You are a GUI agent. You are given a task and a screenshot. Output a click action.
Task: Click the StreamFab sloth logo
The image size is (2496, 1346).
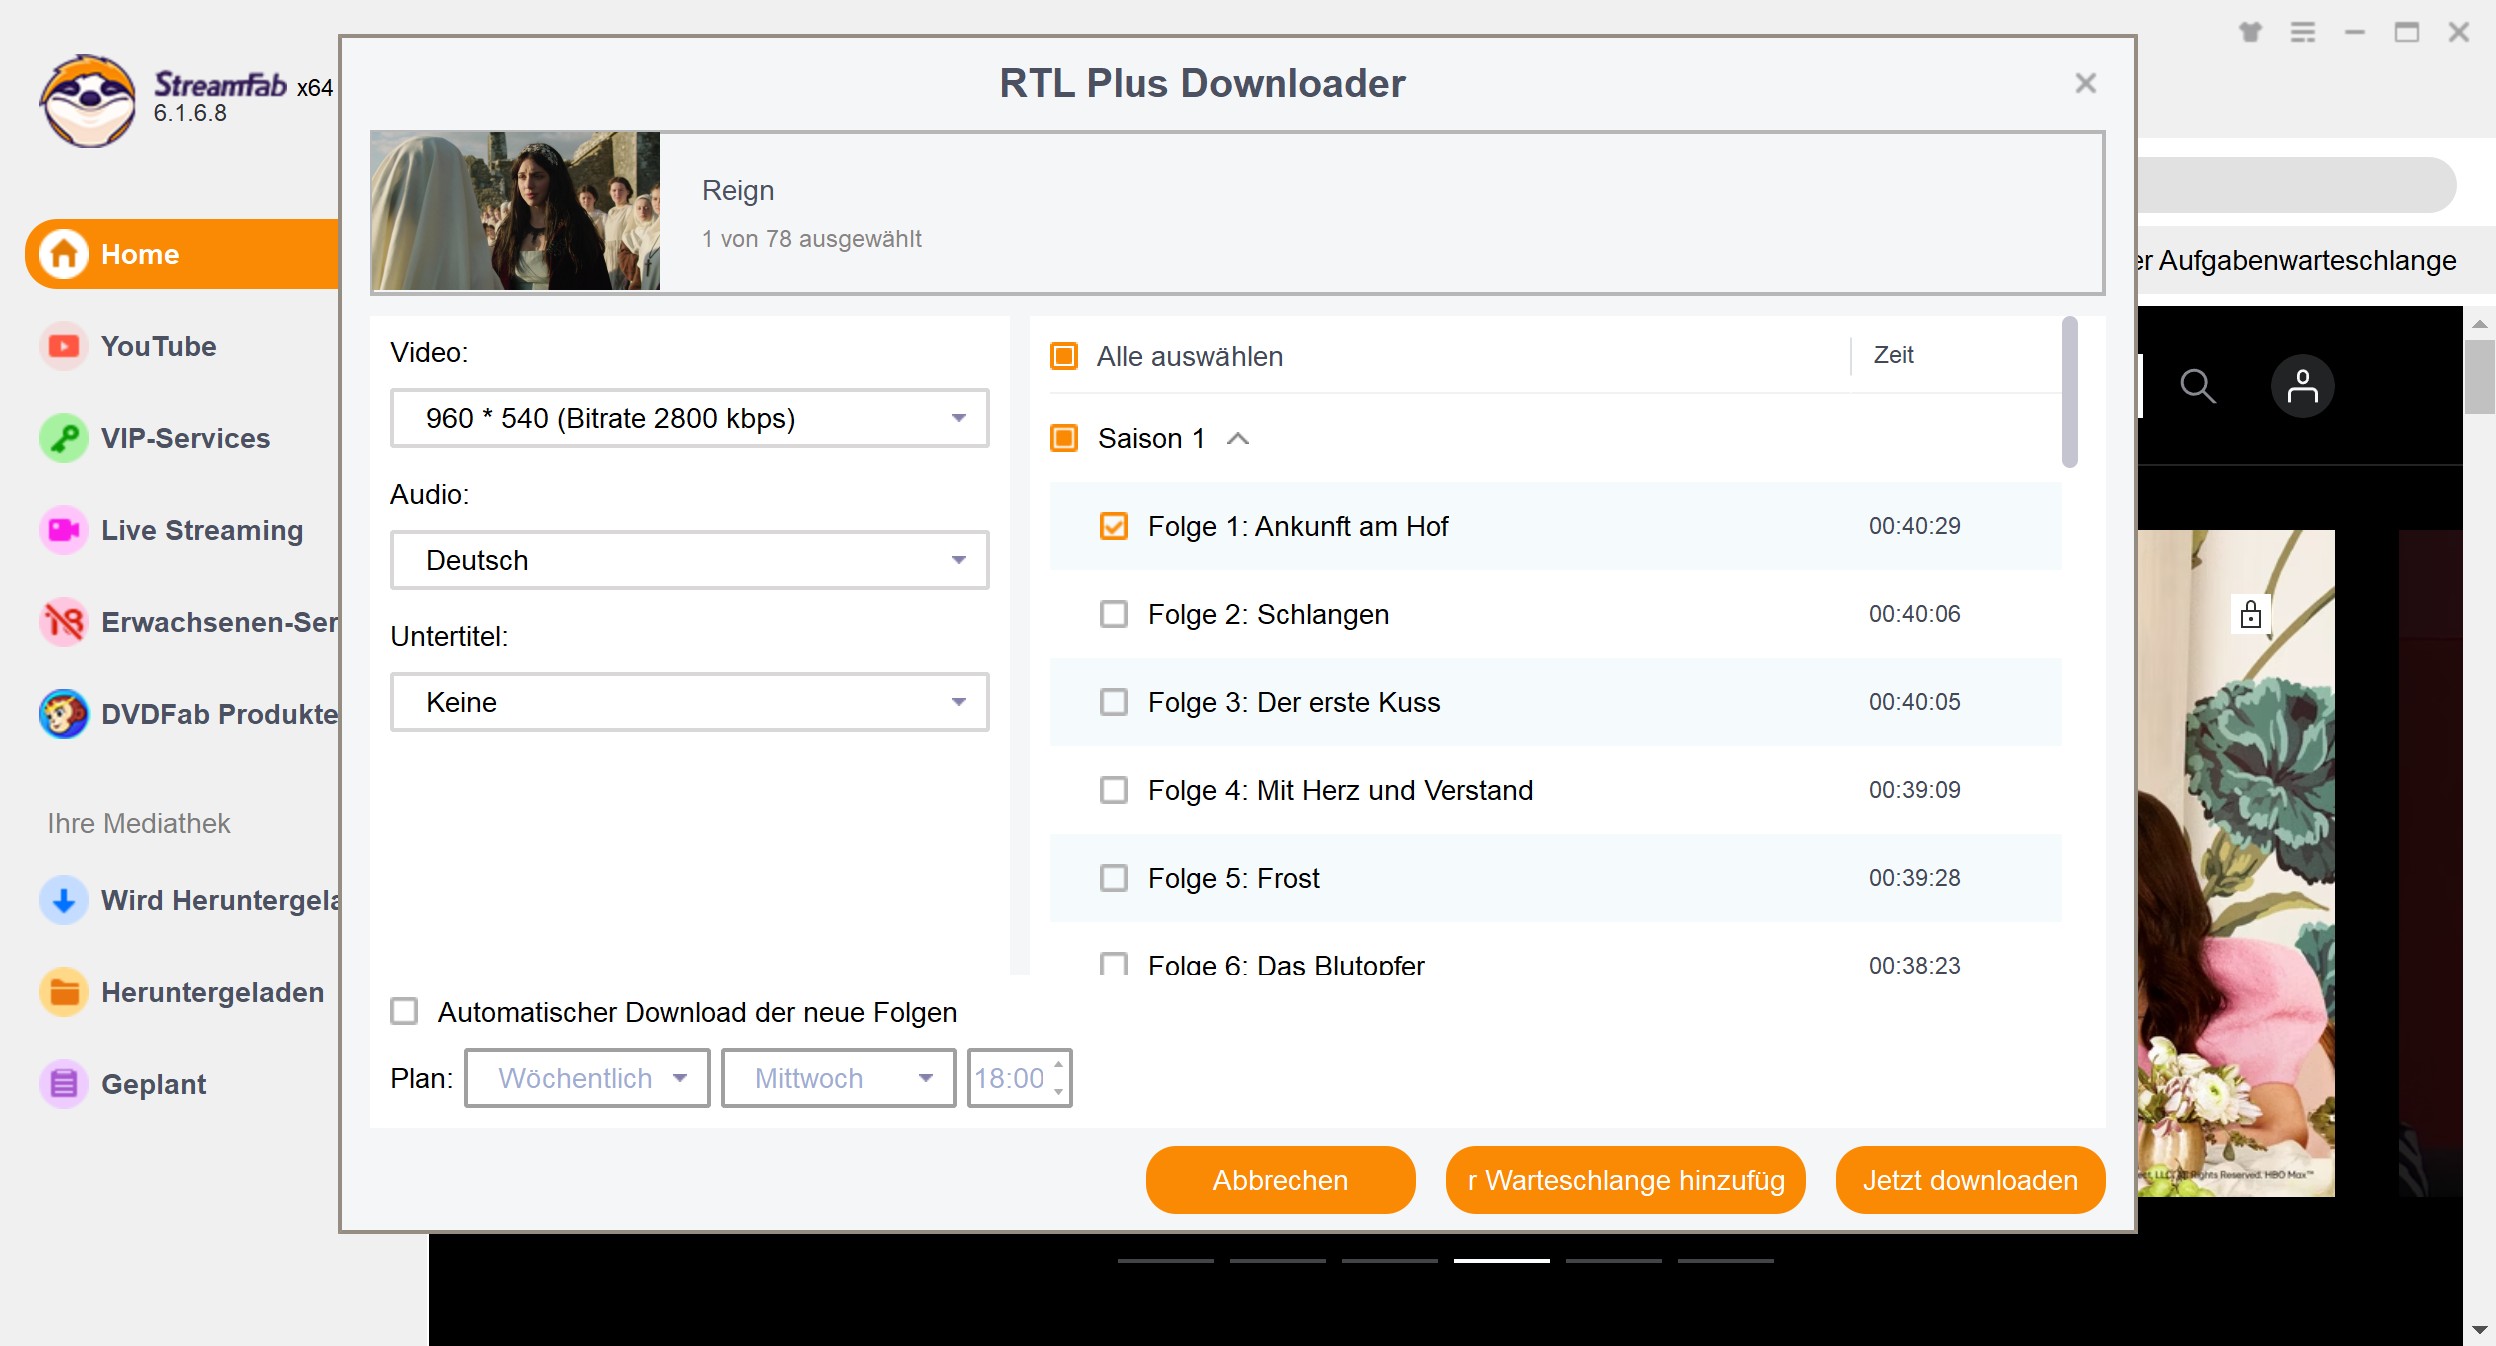click(88, 100)
